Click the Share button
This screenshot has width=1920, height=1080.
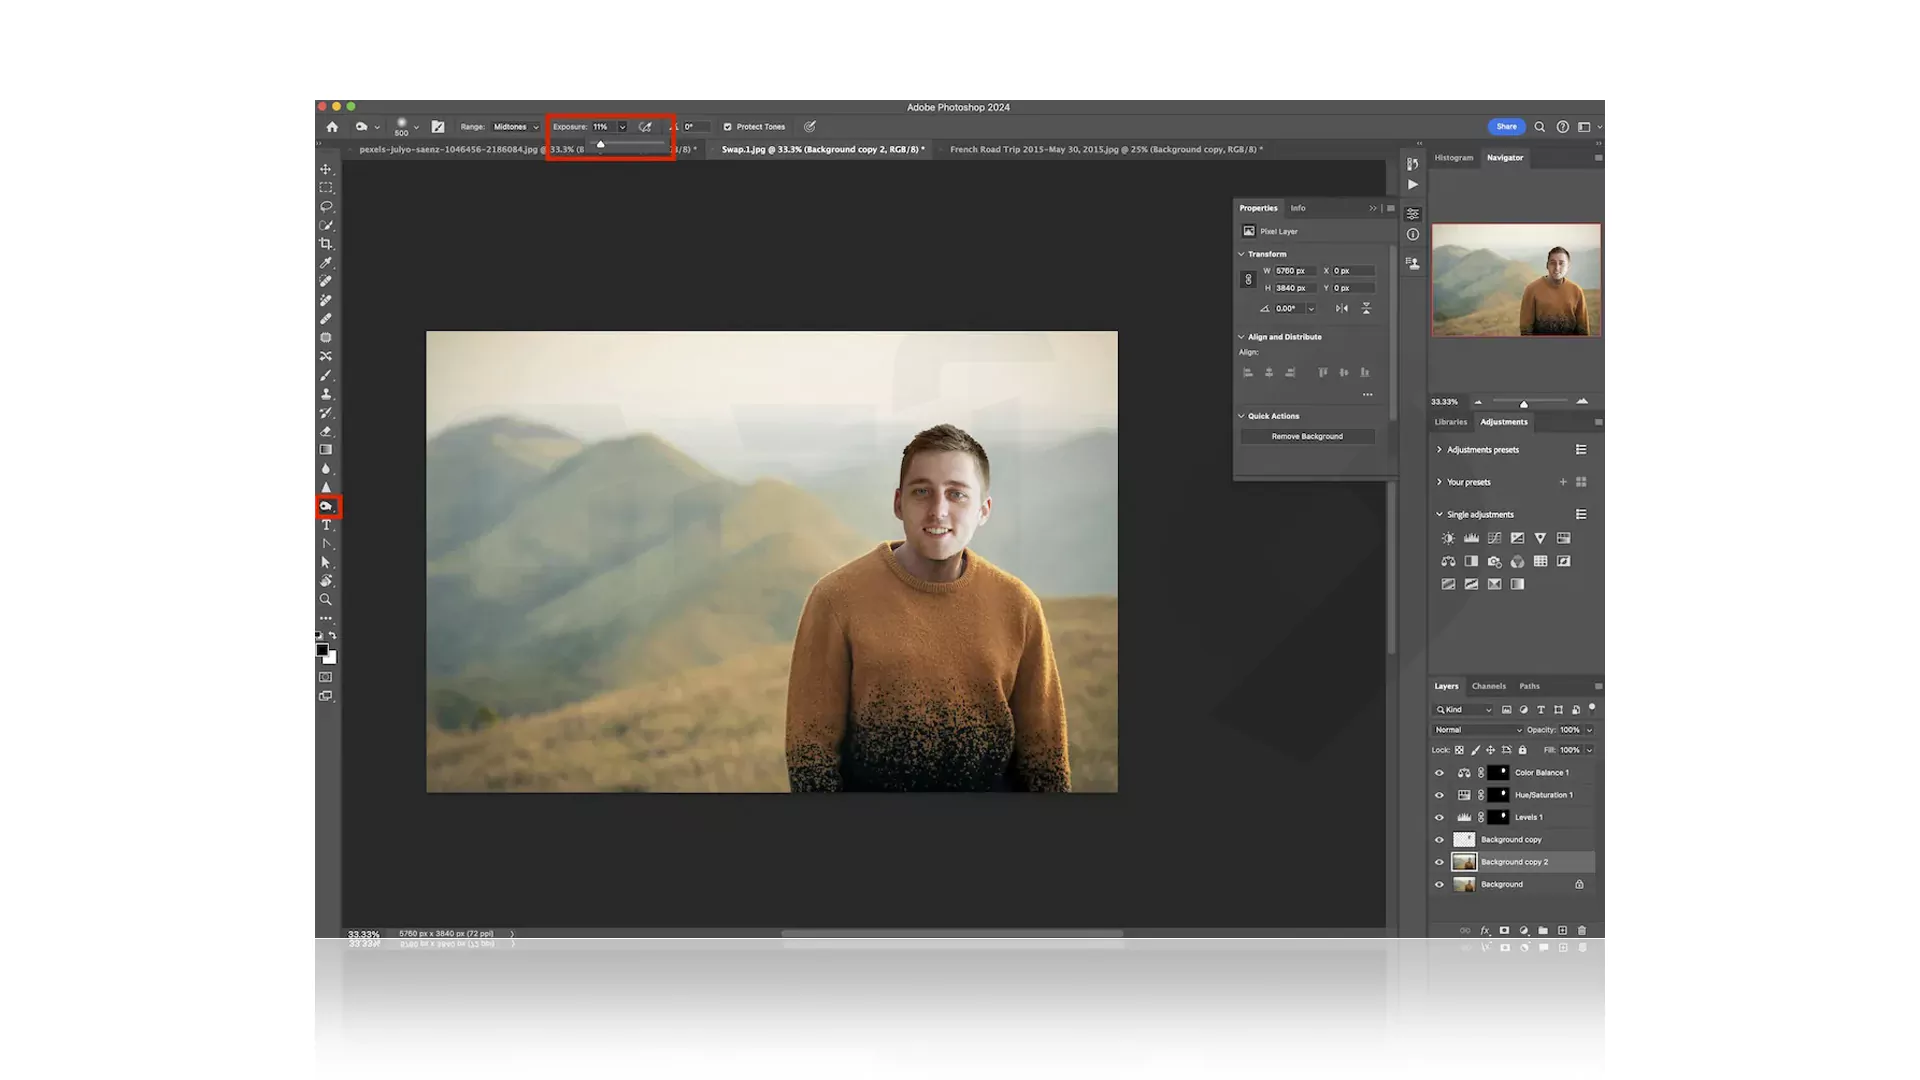(1506, 127)
